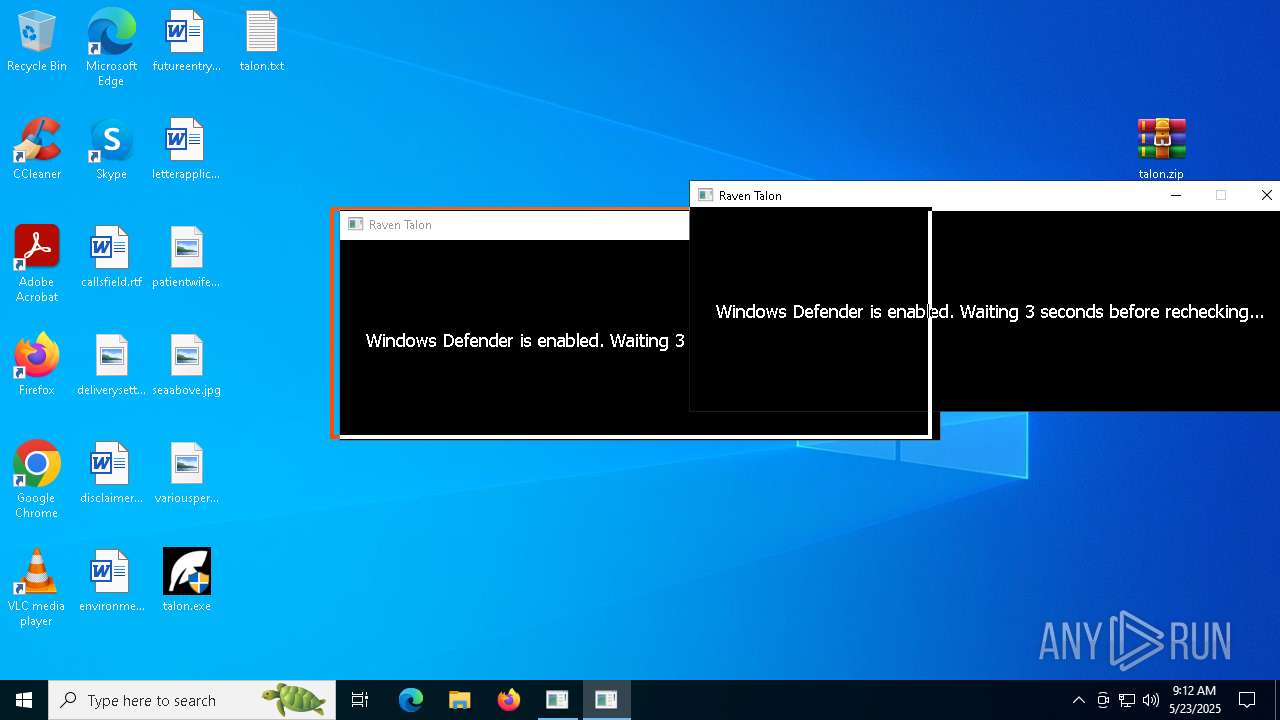The image size is (1280, 720).
Task: Click the taskbar search box
Action: 192,700
